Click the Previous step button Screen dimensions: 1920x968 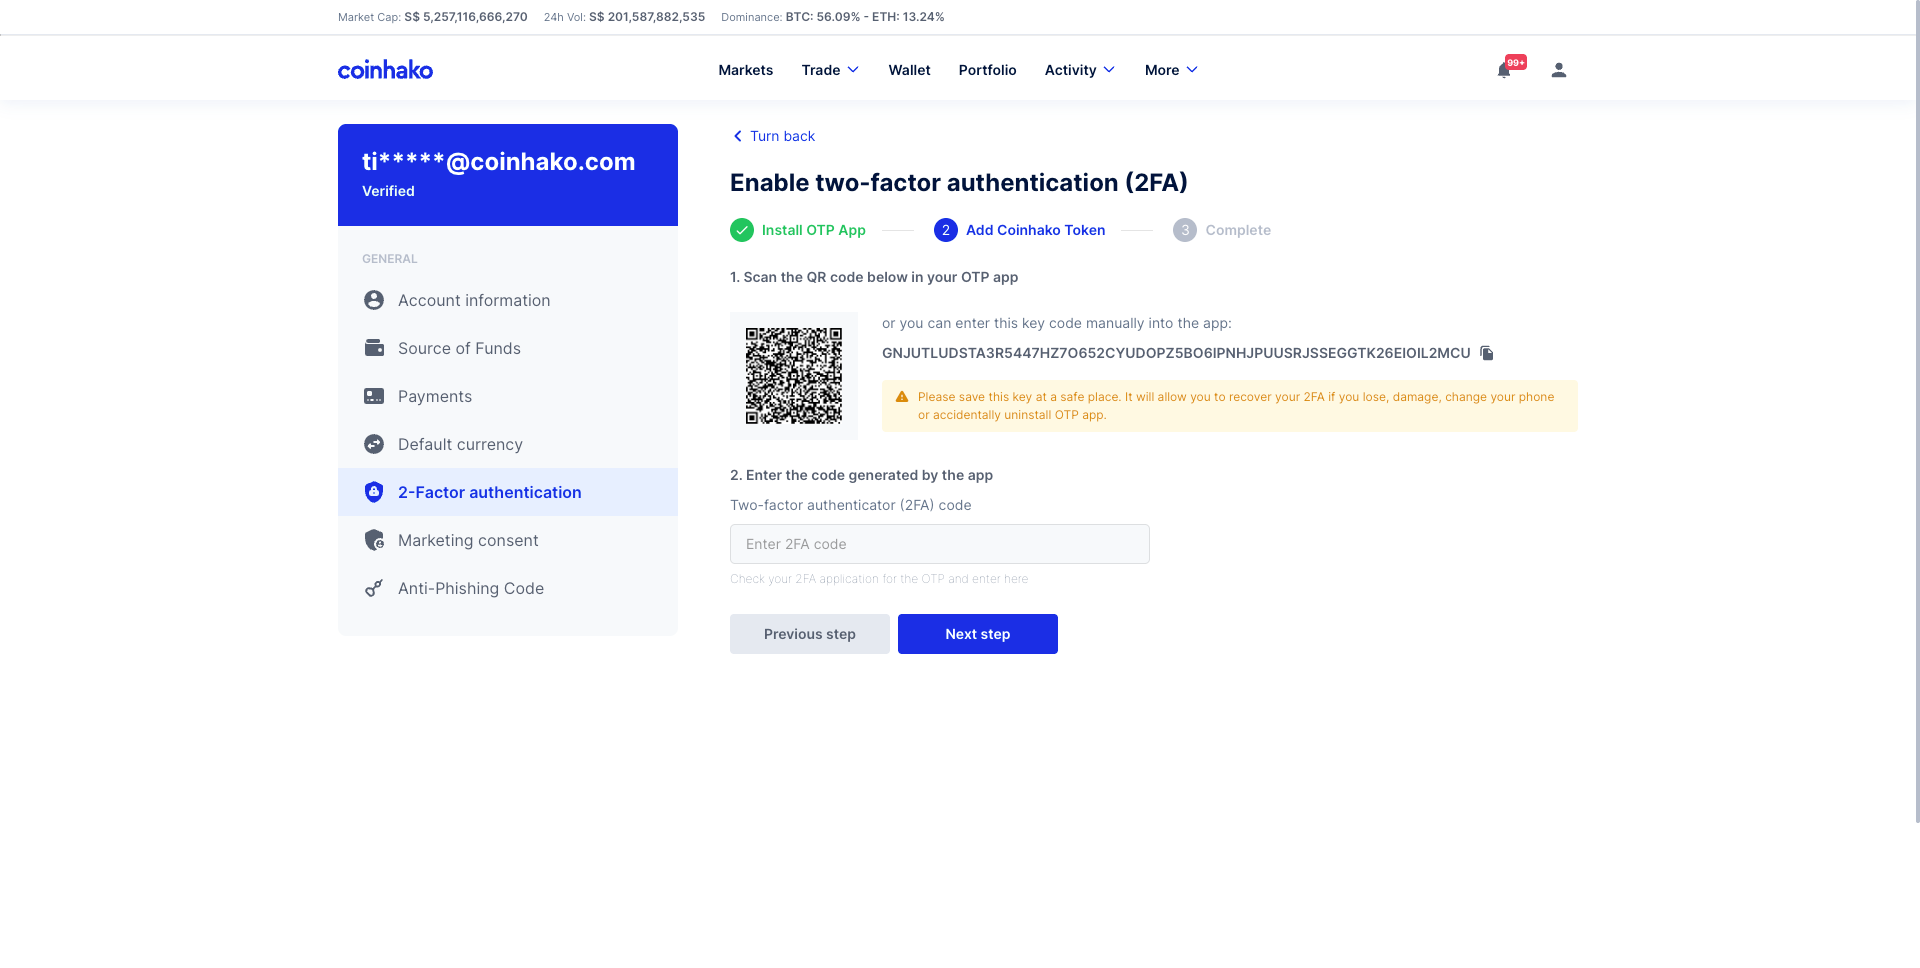pyautogui.click(x=809, y=634)
